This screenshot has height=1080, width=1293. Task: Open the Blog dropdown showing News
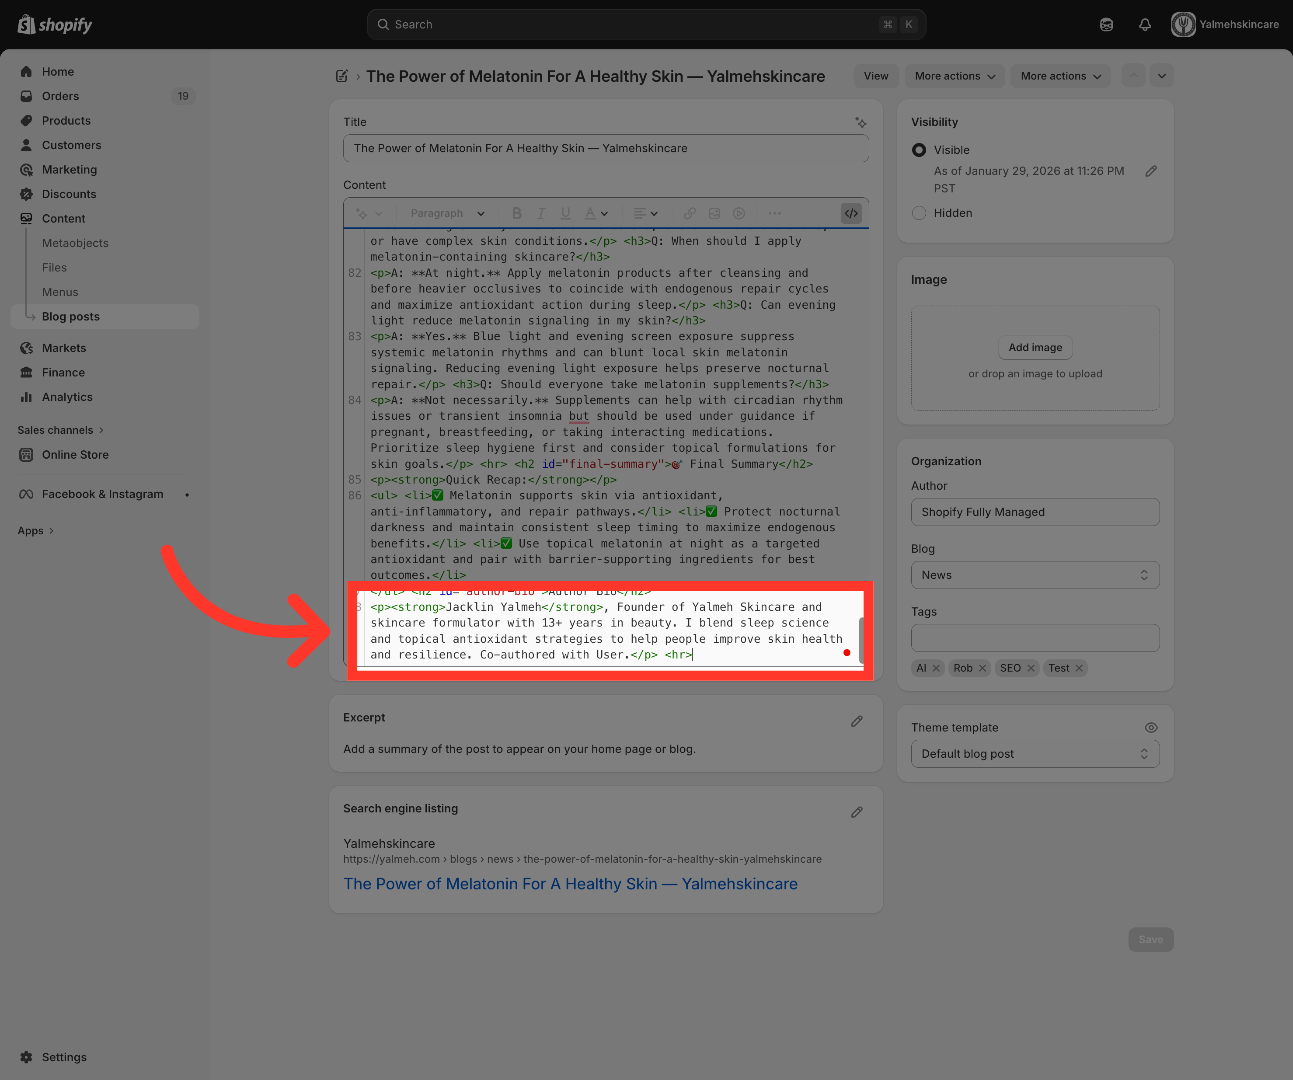[x=1035, y=575]
